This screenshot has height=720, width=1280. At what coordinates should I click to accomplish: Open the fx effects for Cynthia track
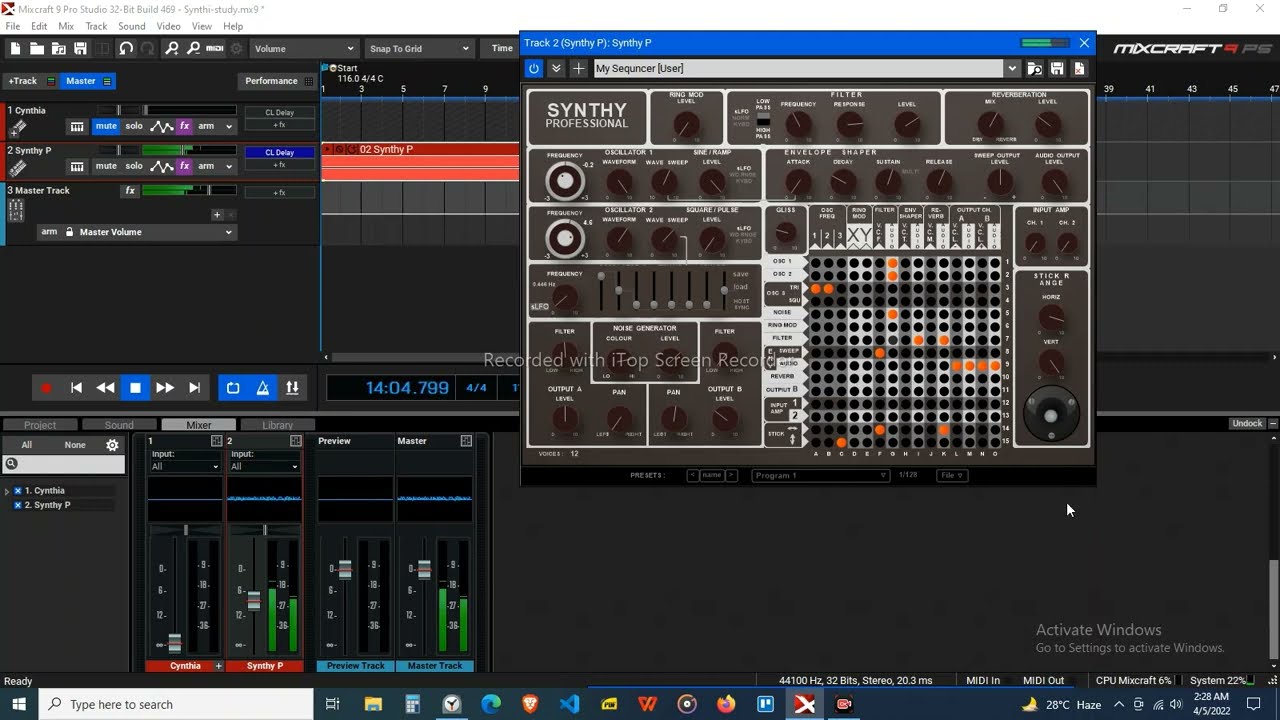point(184,126)
